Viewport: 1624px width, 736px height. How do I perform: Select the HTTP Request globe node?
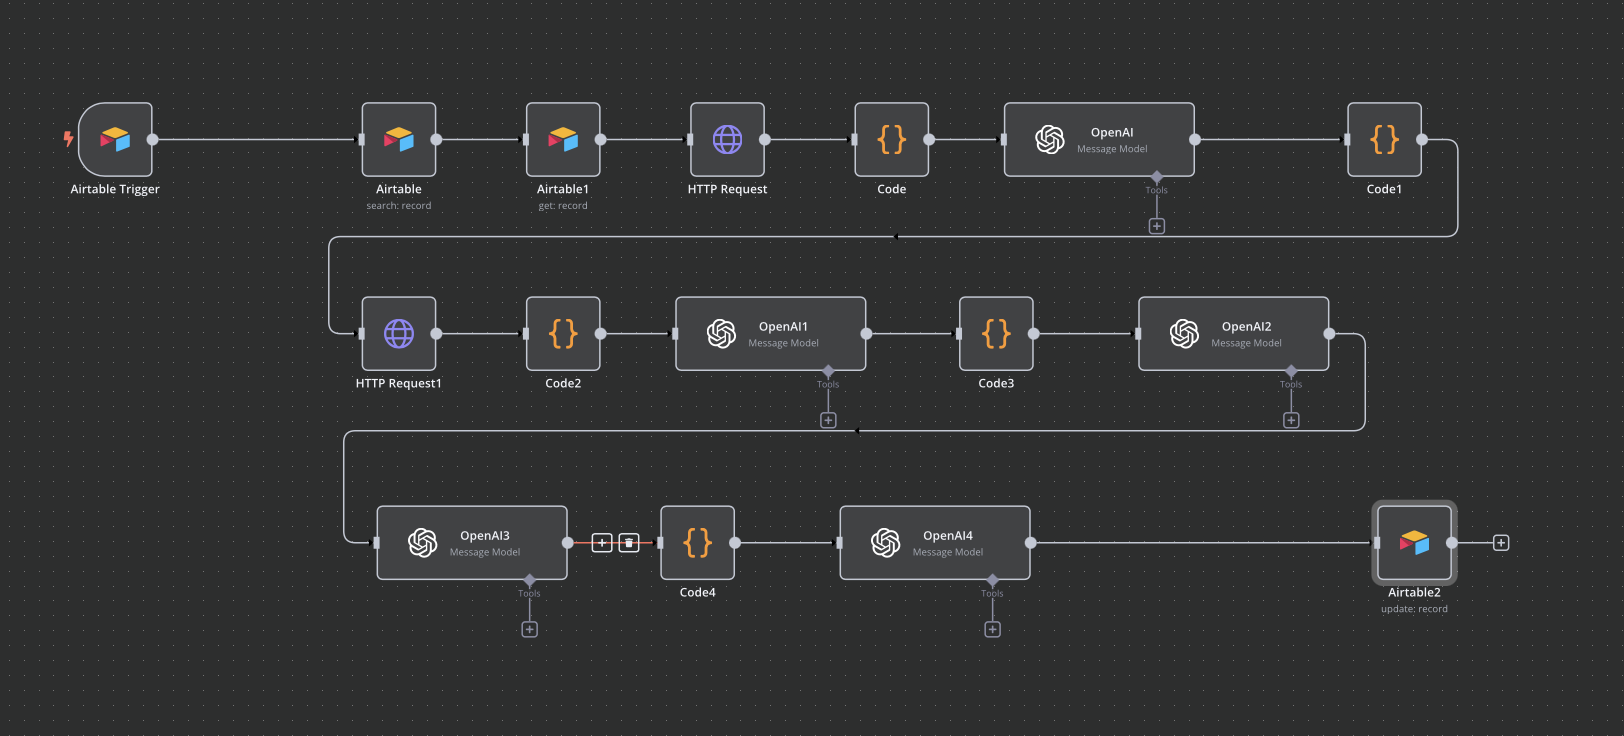tap(727, 139)
